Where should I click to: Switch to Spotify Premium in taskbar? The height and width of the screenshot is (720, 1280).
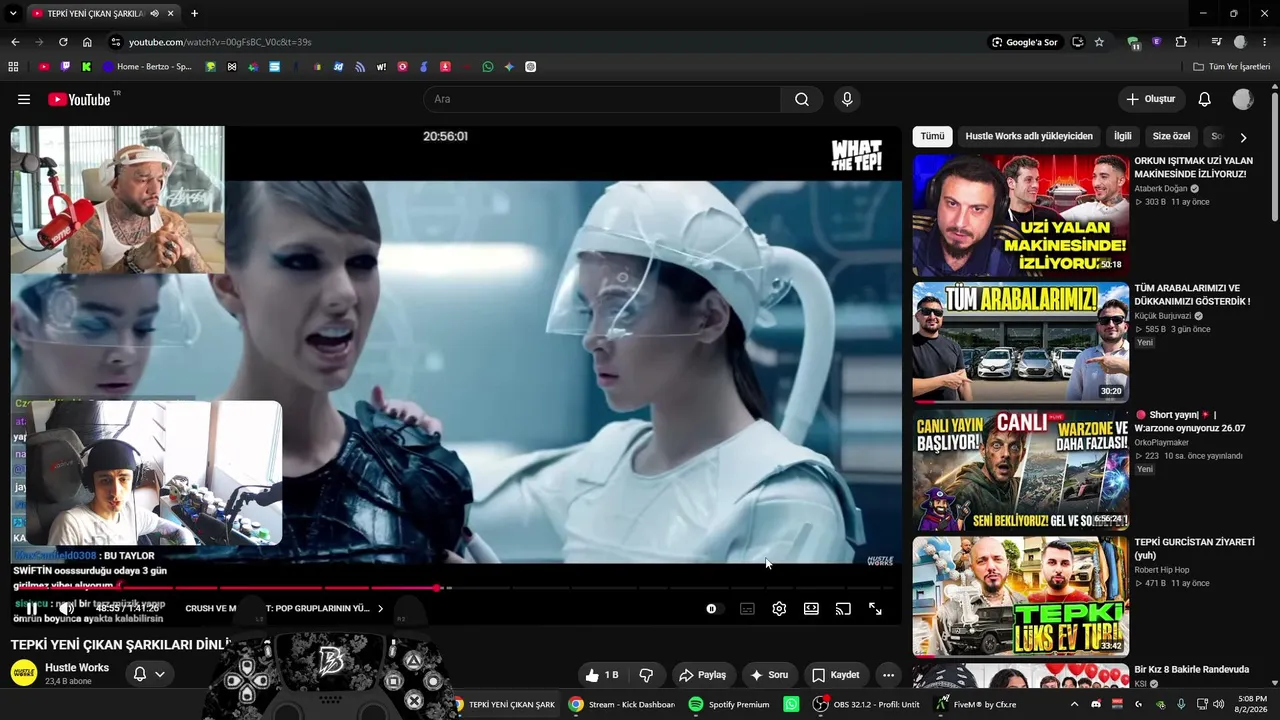(x=729, y=704)
